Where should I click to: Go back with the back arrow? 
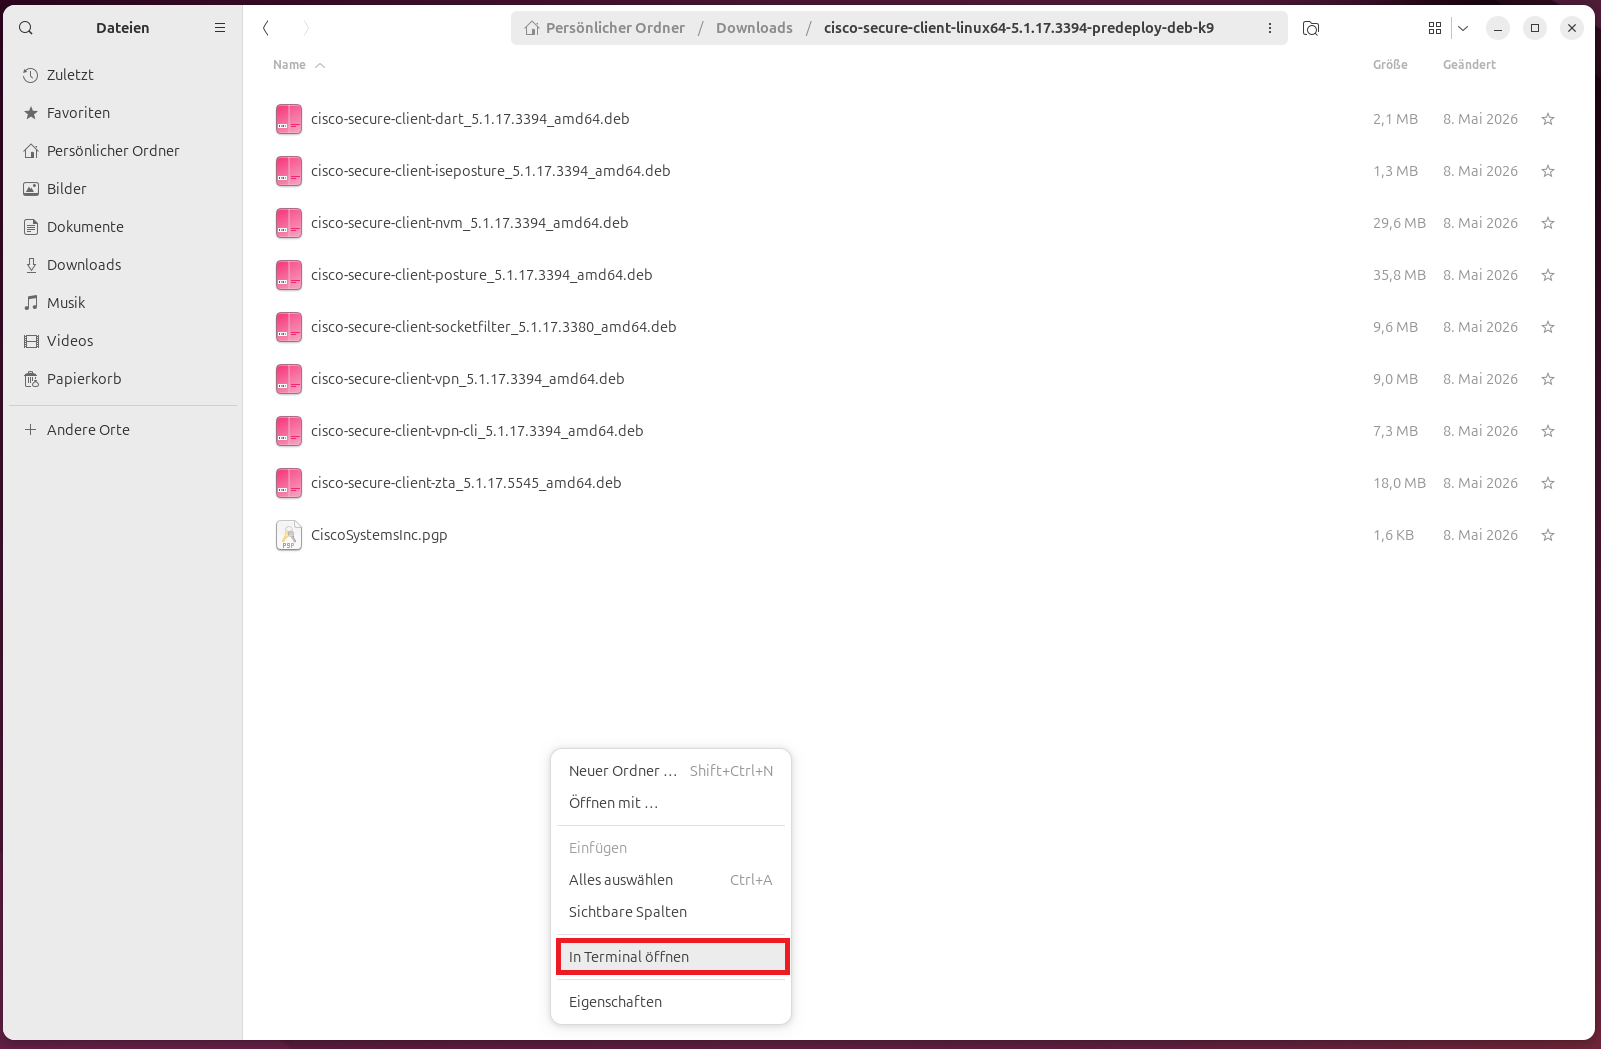point(266,28)
